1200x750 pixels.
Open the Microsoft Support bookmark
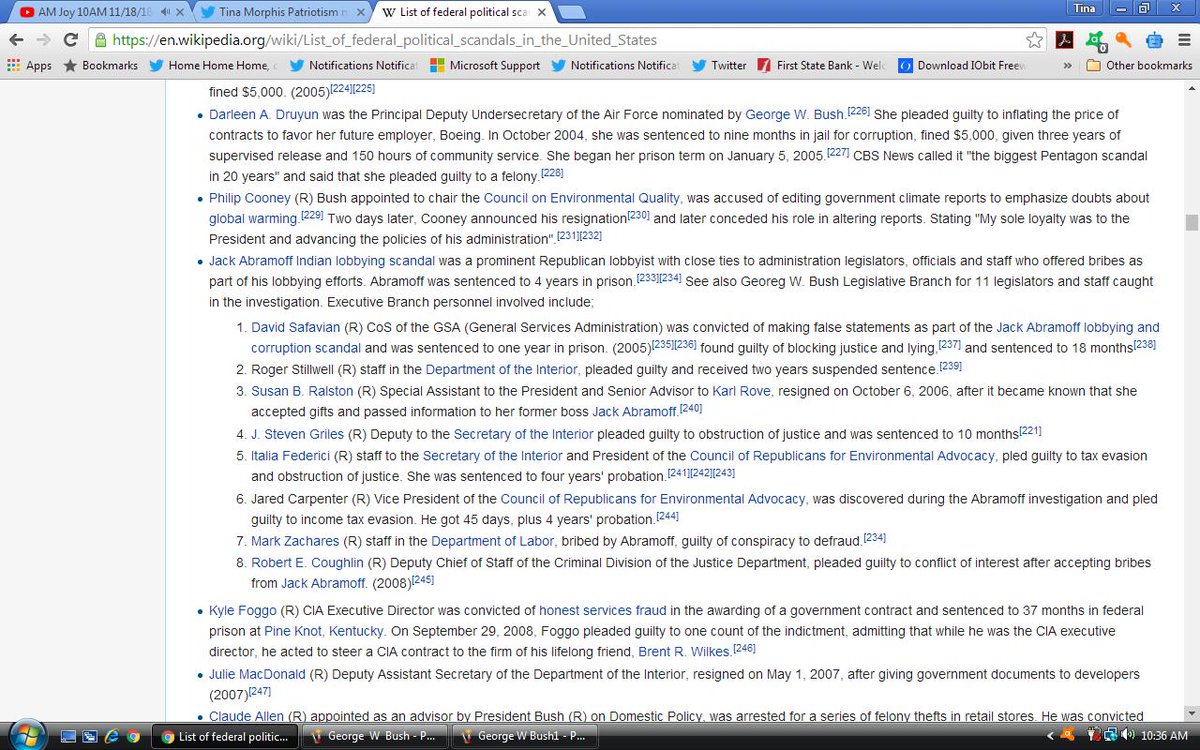pos(485,65)
